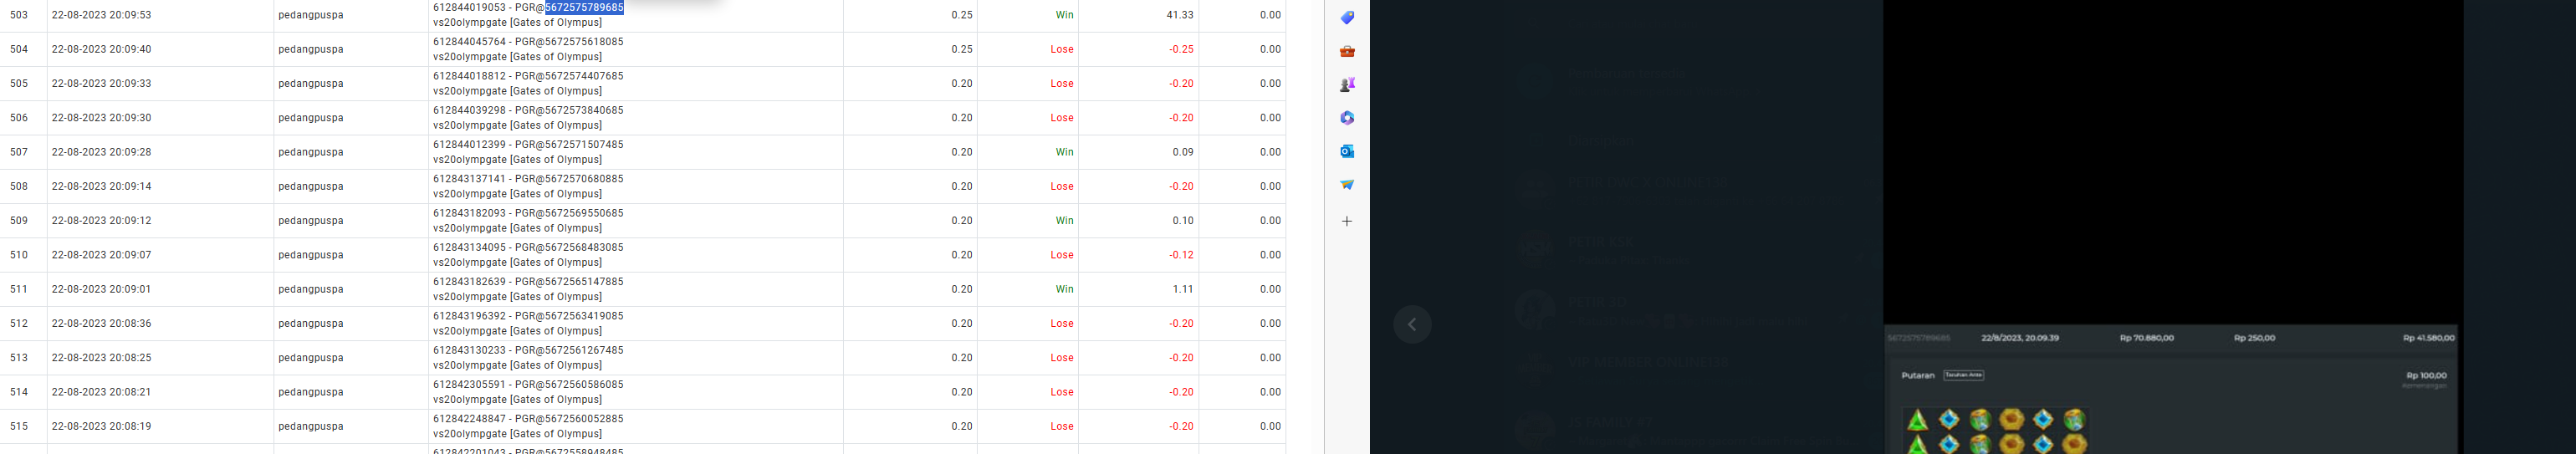Open the Drop paper-plane sidebar icon
Image resolution: width=2576 pixels, height=454 pixels.
click(1347, 184)
